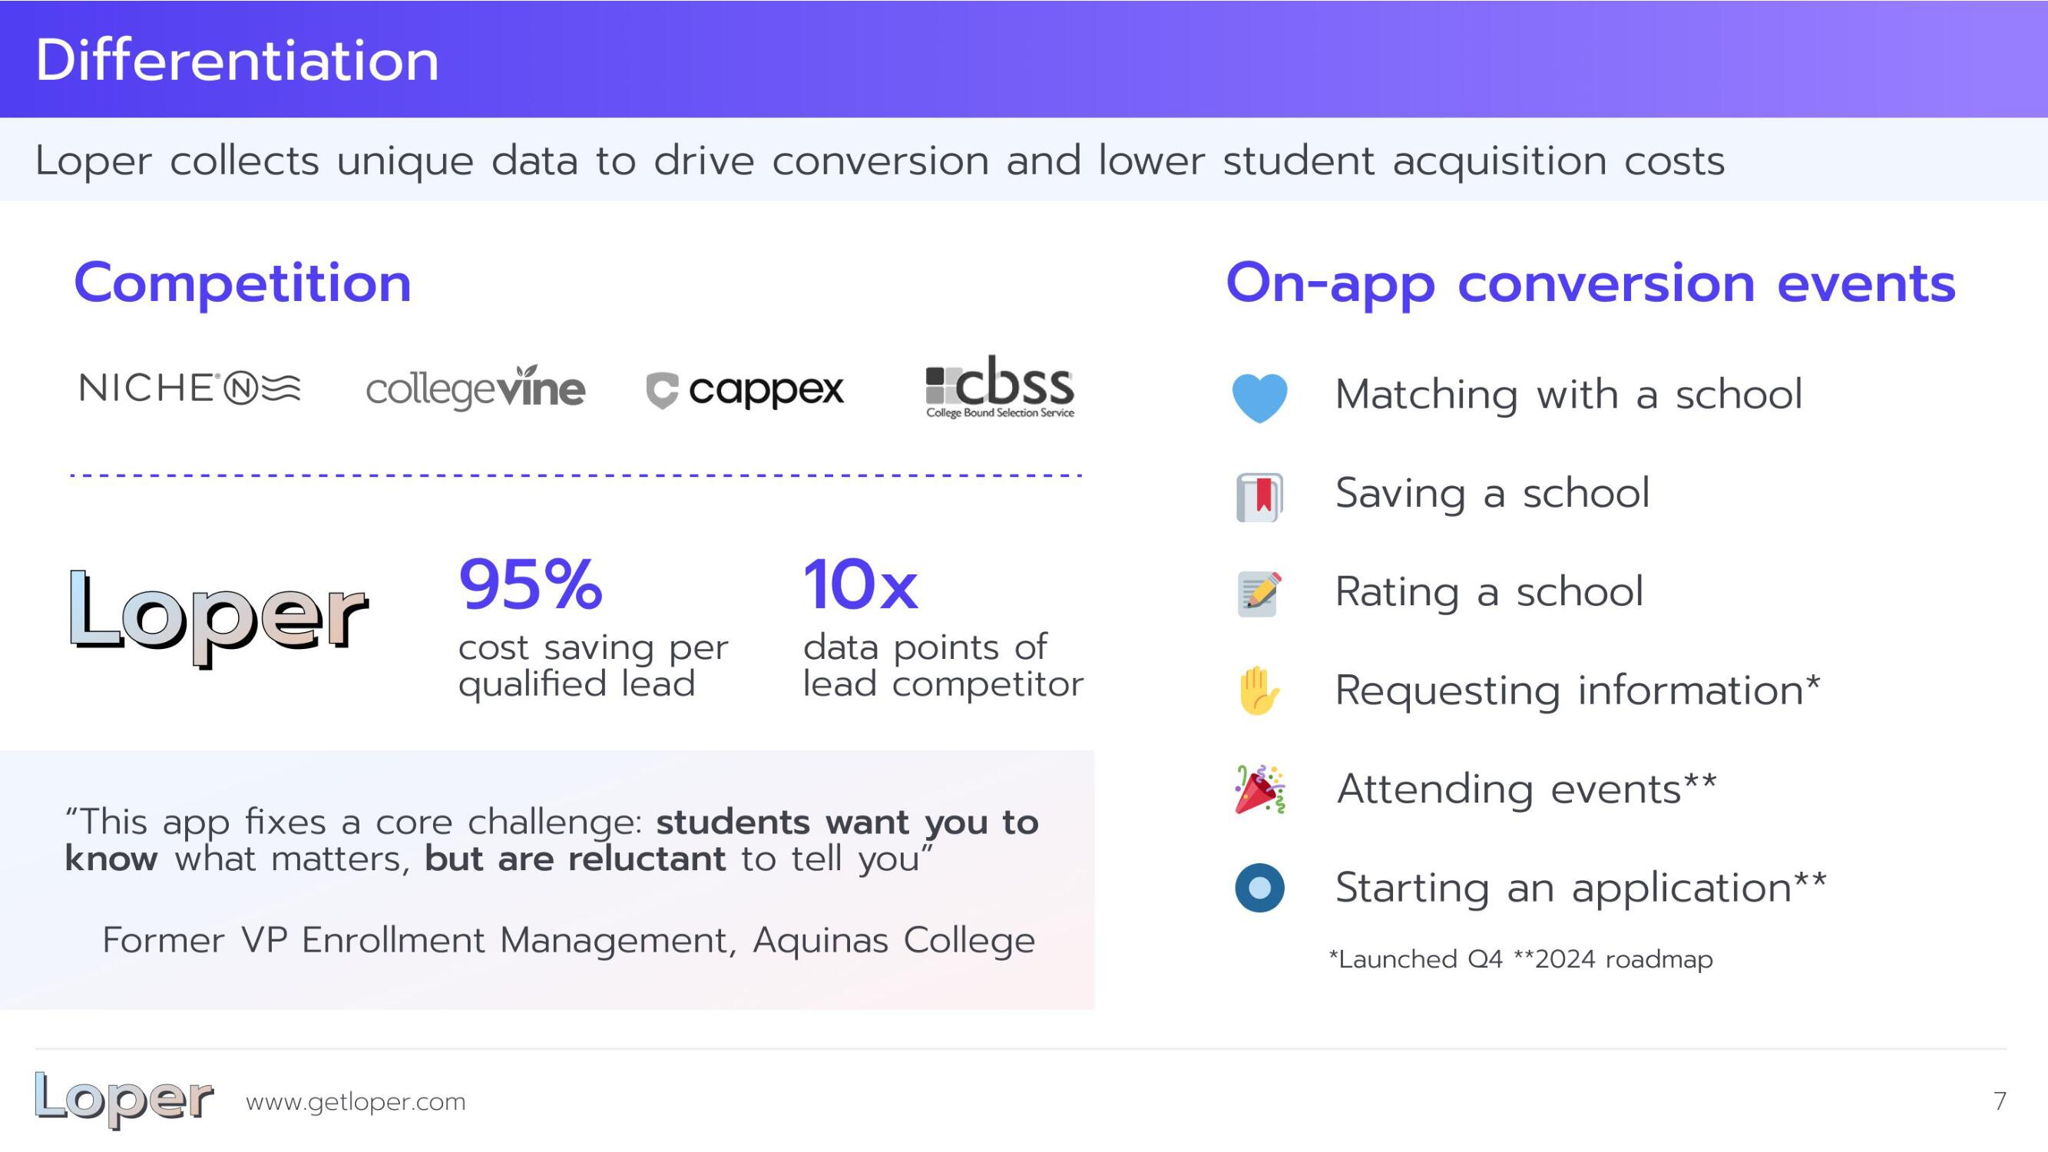The width and height of the screenshot is (2048, 1152).
Task: Click the party popper icon
Action: pos(1259,790)
